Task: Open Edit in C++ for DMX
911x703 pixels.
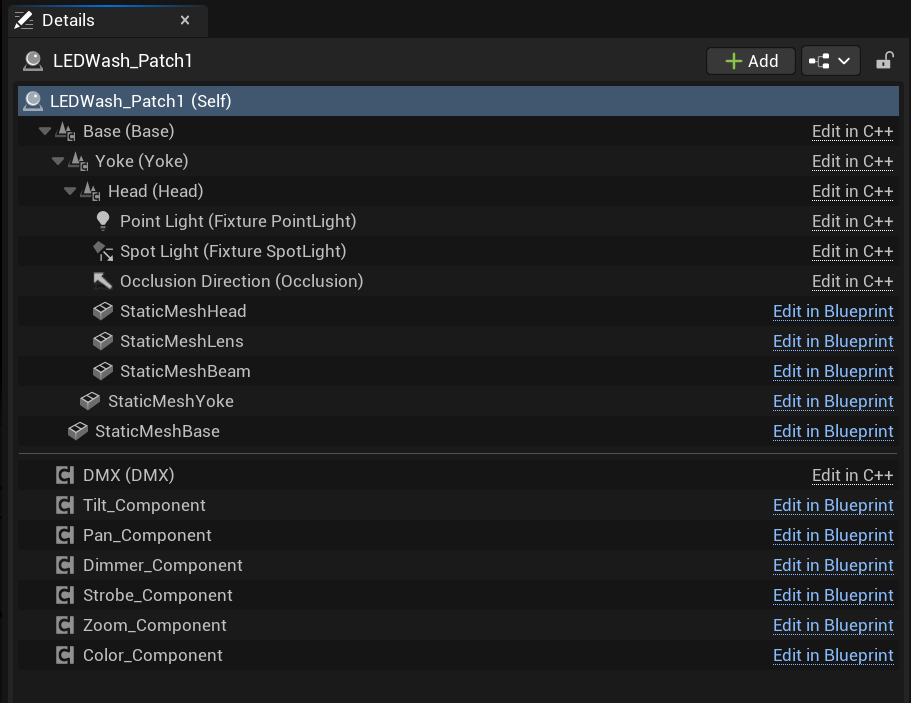Action: pos(852,475)
